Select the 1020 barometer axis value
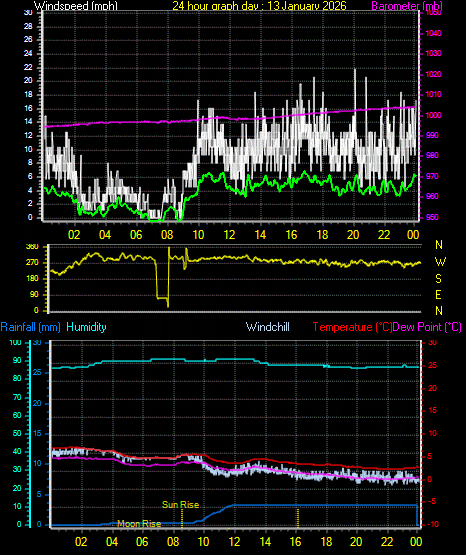466x555 pixels. pyautogui.click(x=433, y=74)
